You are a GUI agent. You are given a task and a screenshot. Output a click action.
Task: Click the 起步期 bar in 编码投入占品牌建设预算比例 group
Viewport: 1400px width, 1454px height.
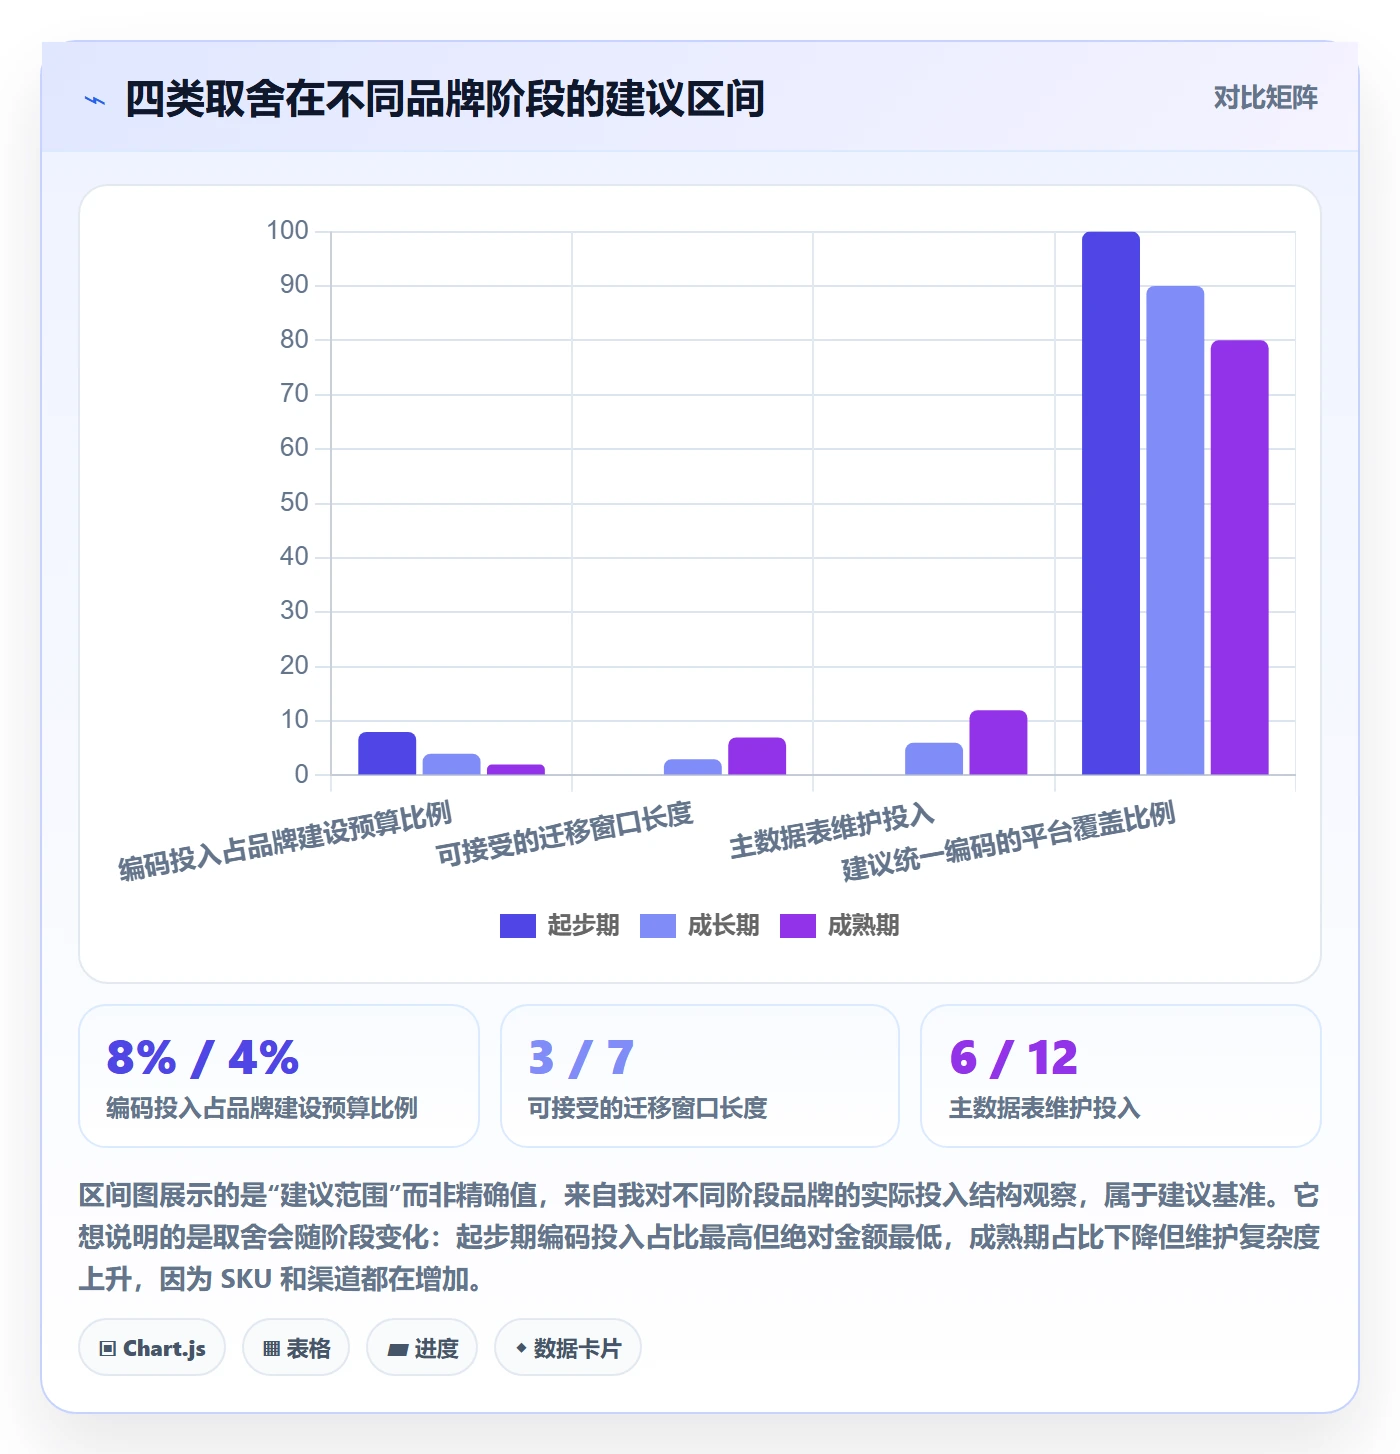(x=387, y=753)
